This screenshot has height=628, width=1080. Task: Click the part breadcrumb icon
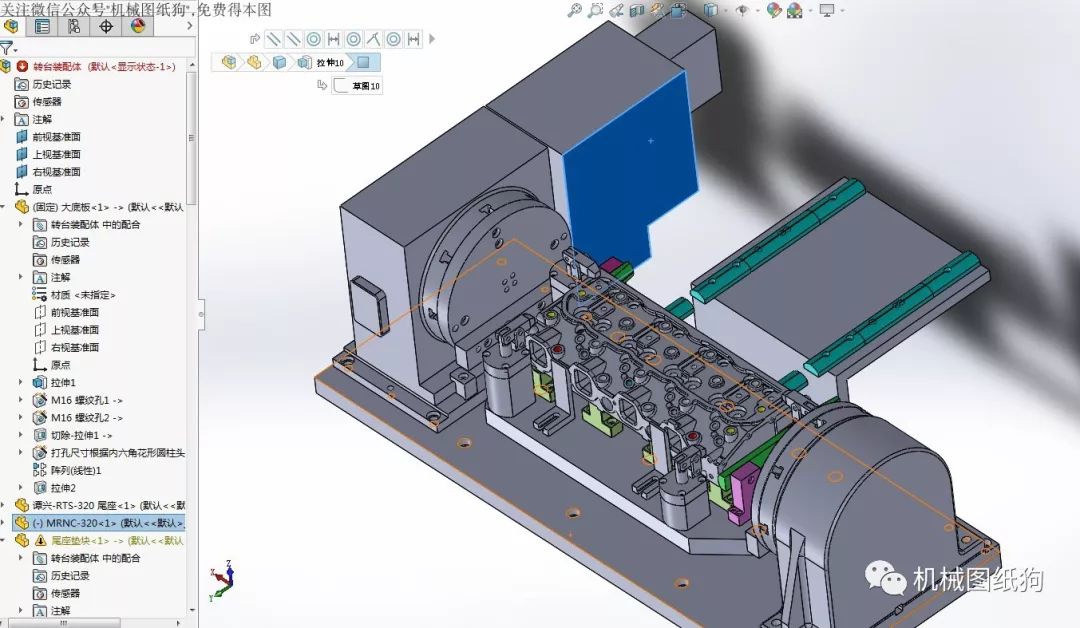coord(254,63)
